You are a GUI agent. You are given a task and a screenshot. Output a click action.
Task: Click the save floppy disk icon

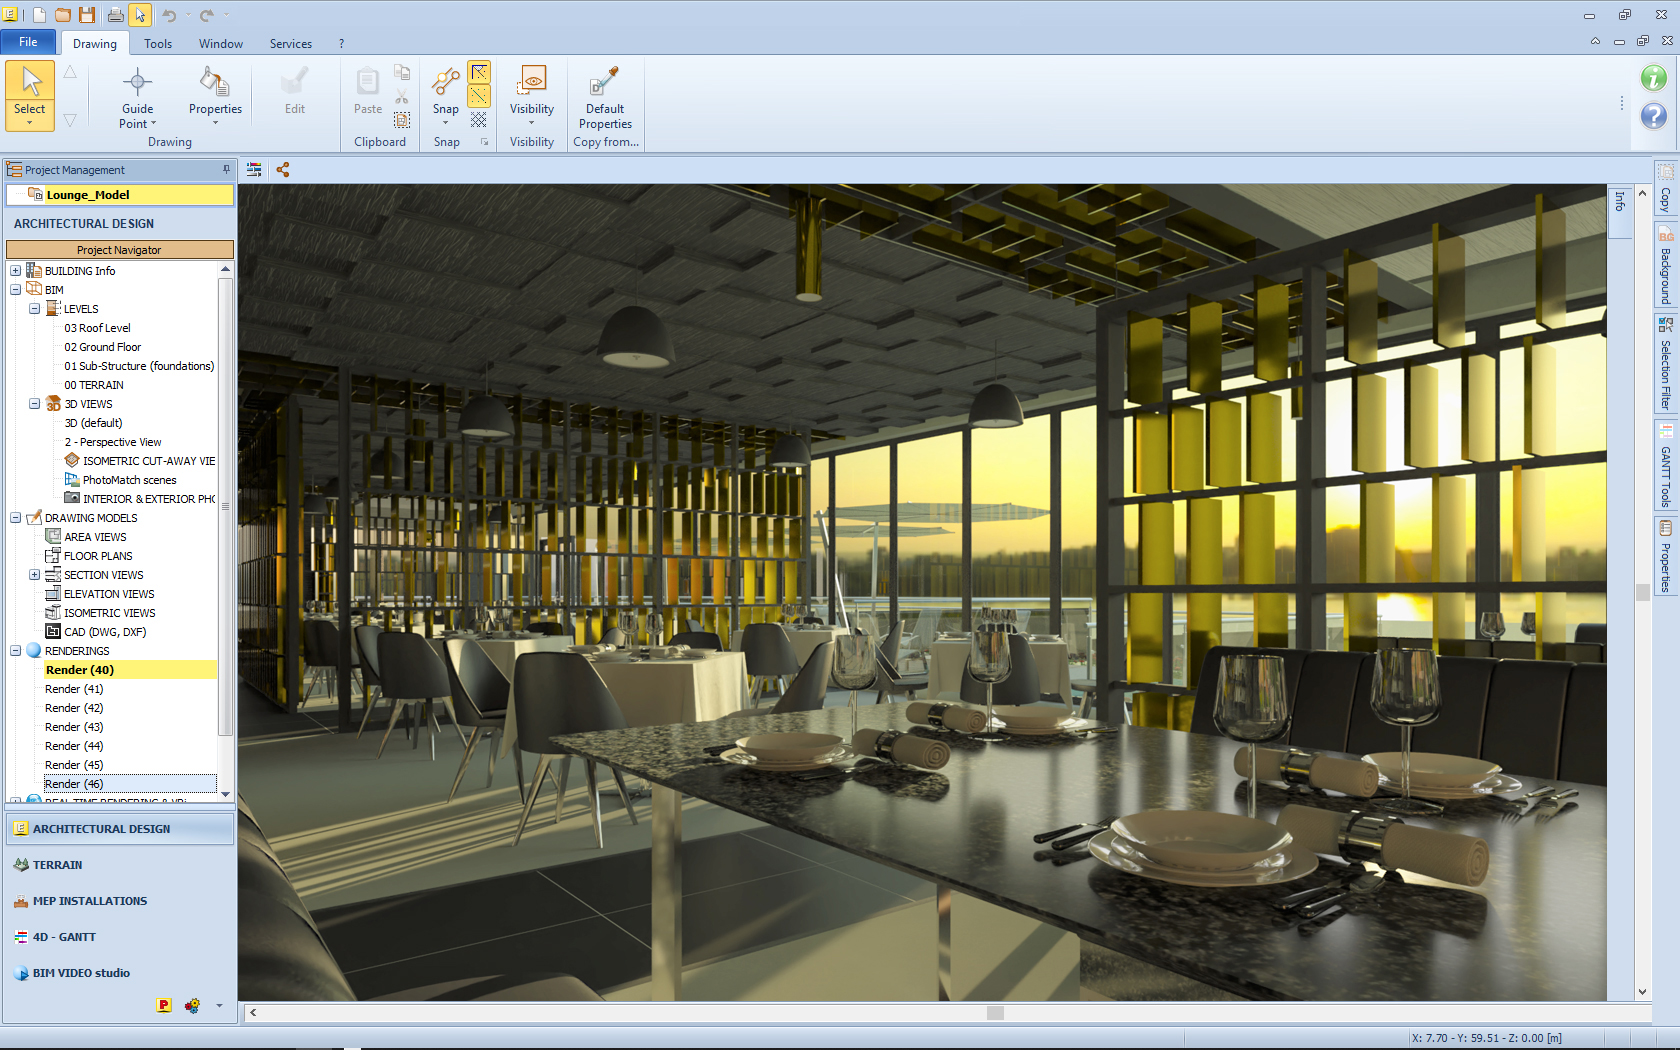[87, 15]
